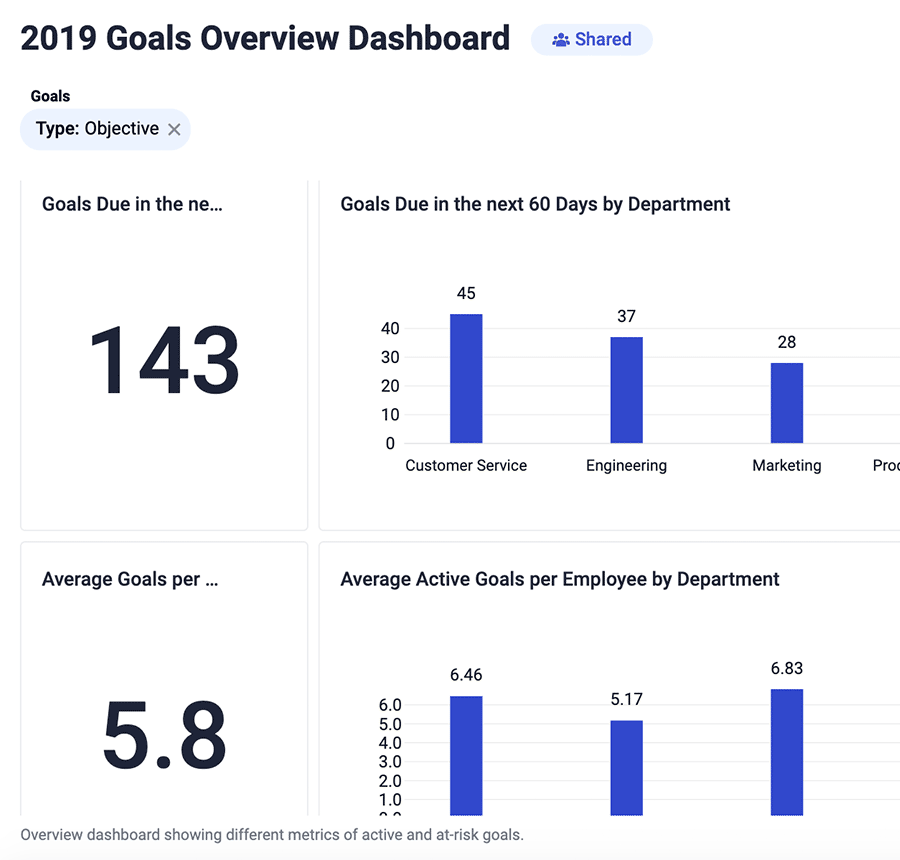
Task: Select the bar labeled 6.83
Action: click(787, 750)
